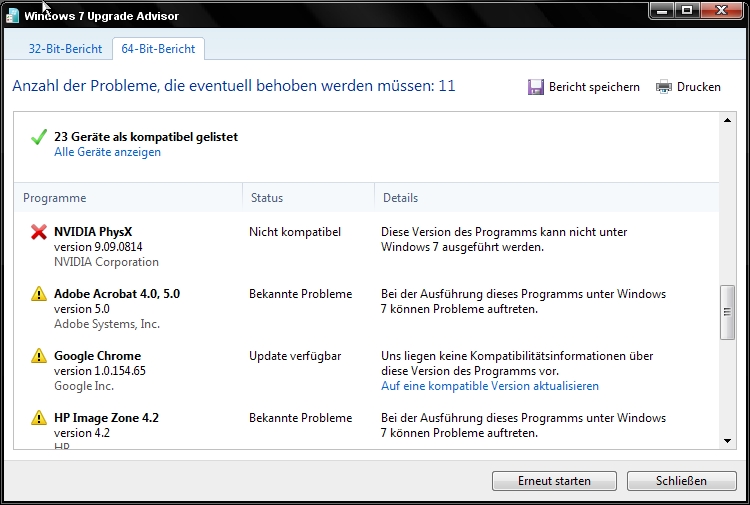Click Bekannte Probleme status for Adobe Acrobat
This screenshot has height=505, width=750.
[x=300, y=294]
